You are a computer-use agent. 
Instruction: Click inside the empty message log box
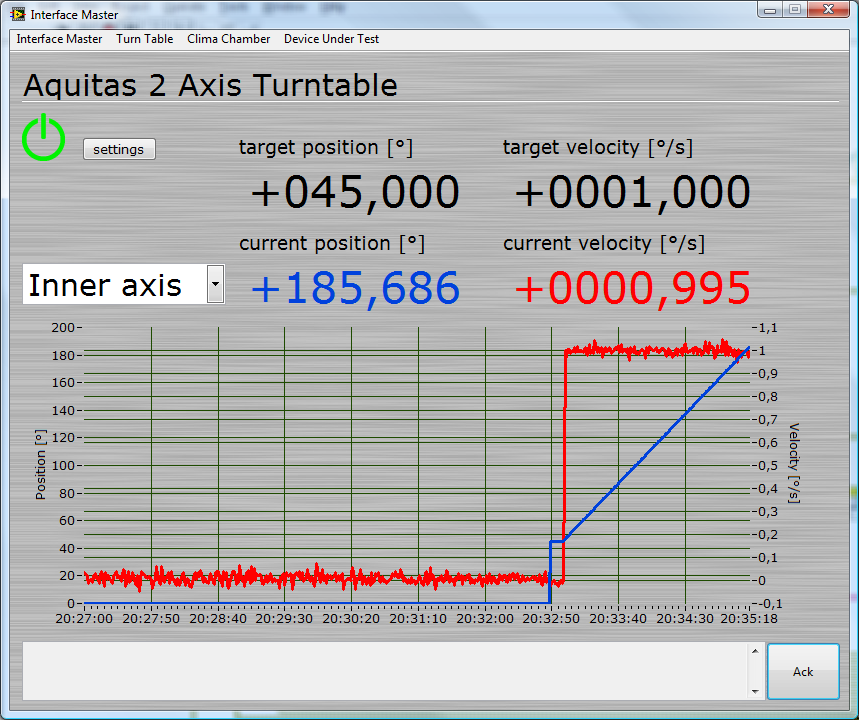(x=385, y=671)
